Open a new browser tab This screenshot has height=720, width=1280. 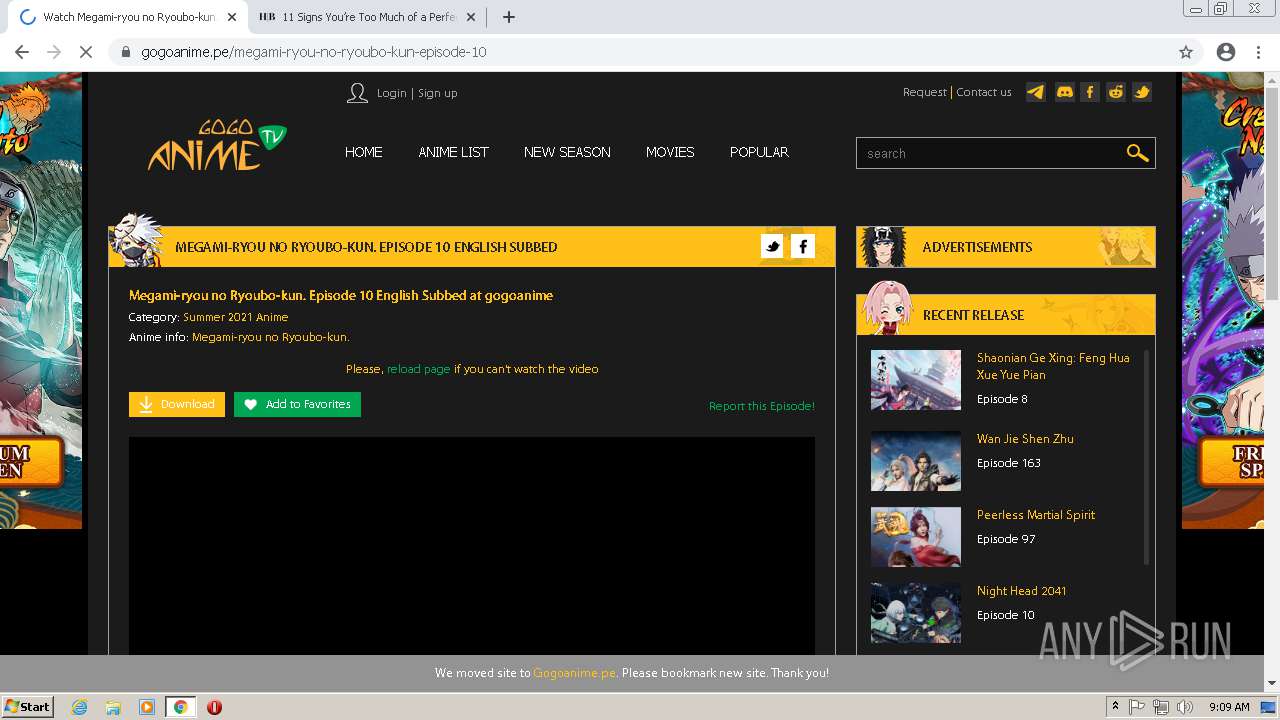click(x=508, y=17)
